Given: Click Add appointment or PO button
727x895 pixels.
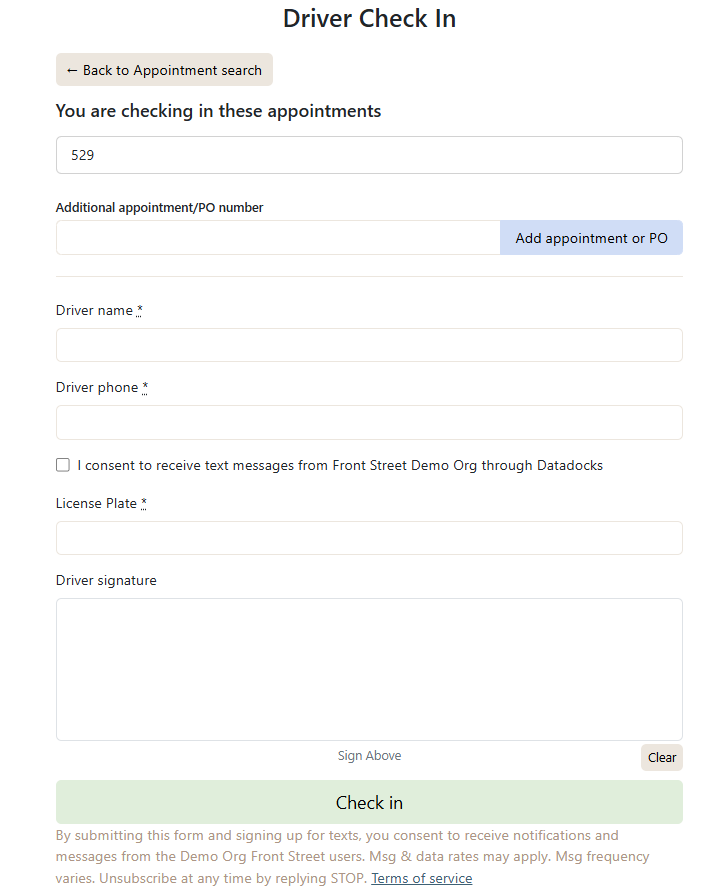Looking at the screenshot, I should point(591,237).
